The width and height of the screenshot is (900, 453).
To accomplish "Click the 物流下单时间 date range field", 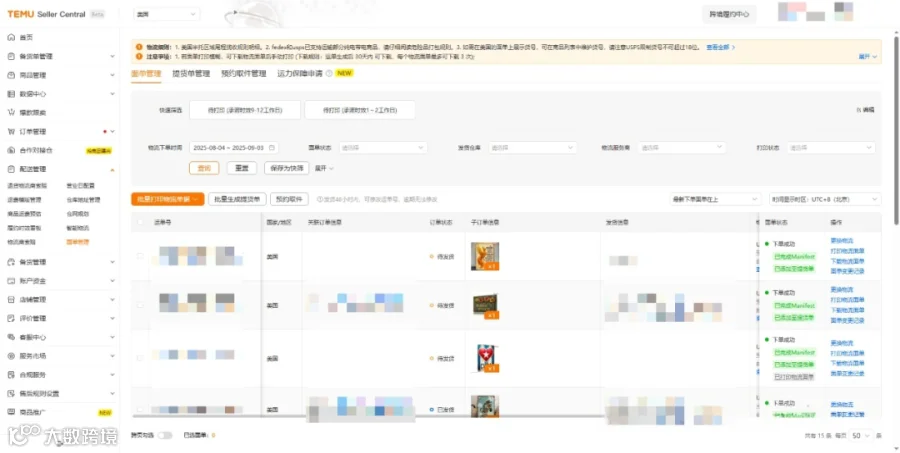I will 234,148.
